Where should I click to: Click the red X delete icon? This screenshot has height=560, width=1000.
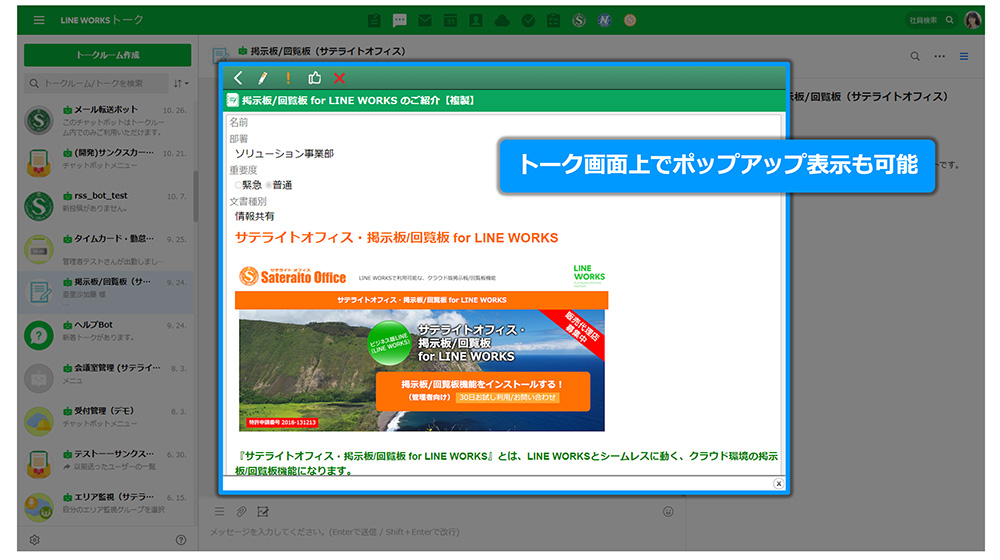339,78
